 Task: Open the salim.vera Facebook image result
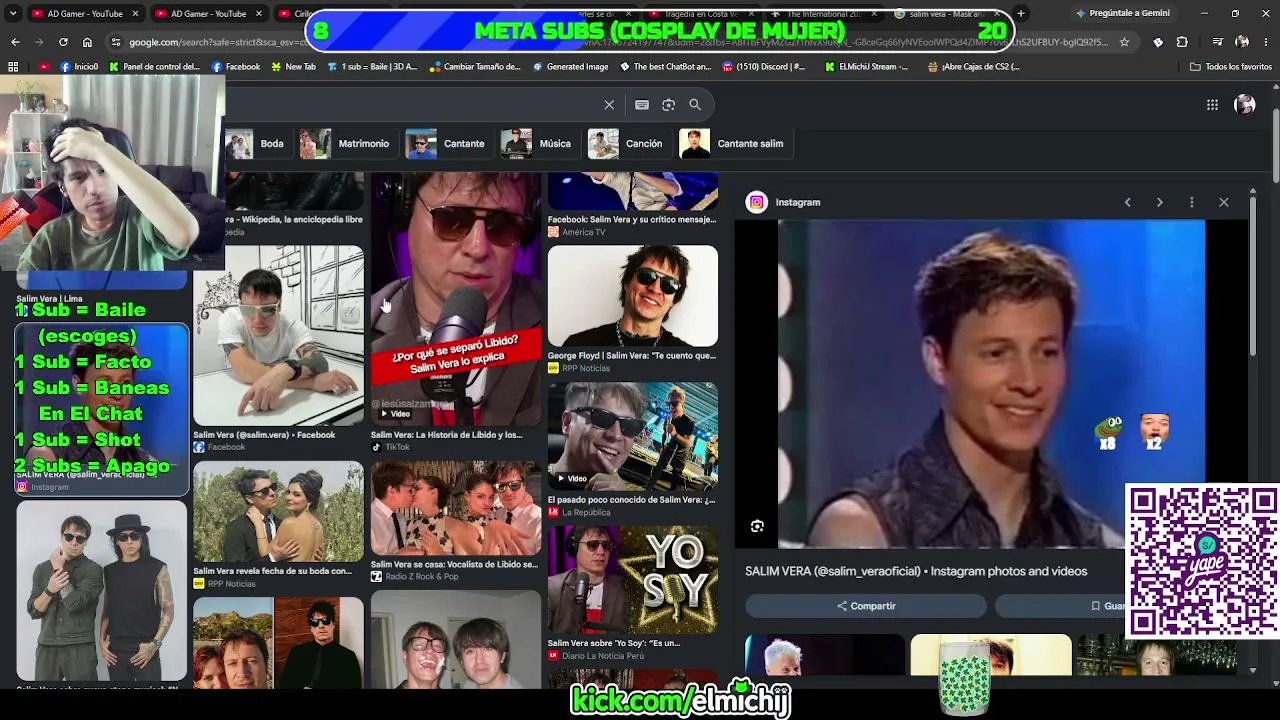pos(278,336)
